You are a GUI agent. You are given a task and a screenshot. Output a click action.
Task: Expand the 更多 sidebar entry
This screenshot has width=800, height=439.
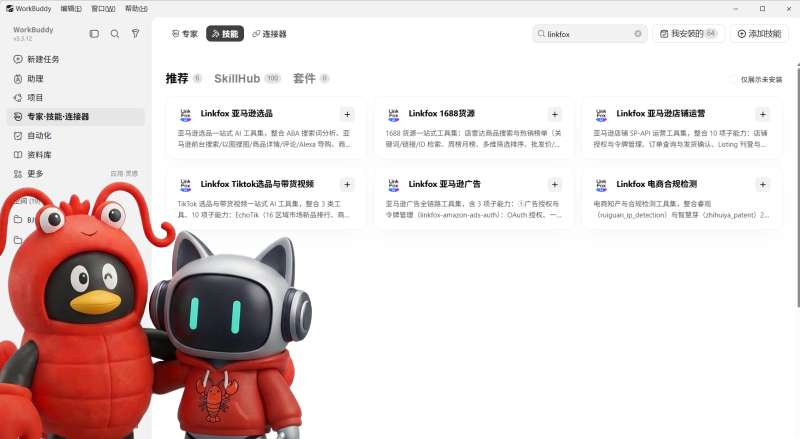point(76,174)
